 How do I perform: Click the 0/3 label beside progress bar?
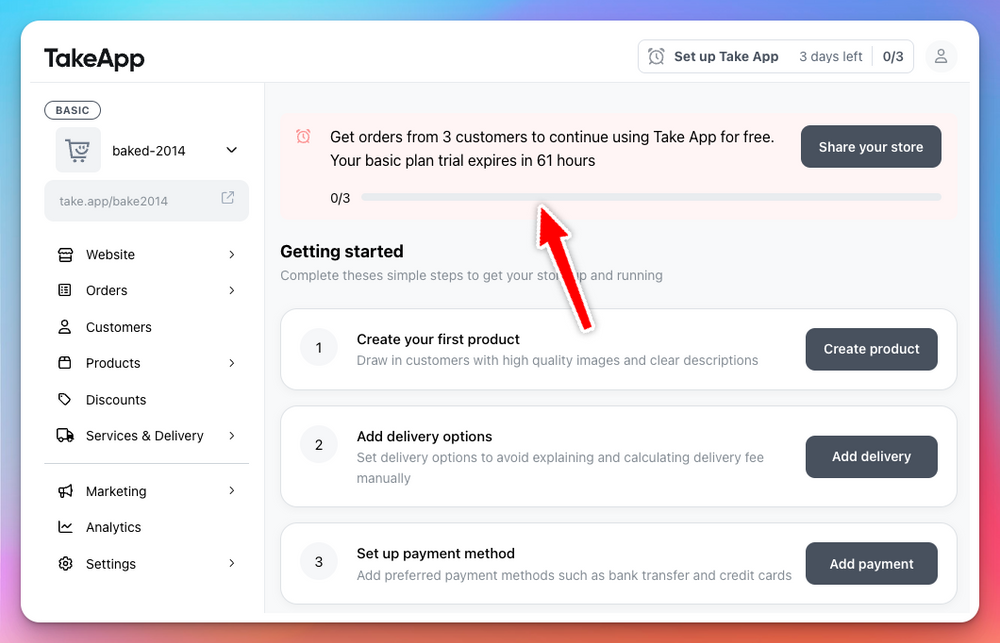point(340,198)
